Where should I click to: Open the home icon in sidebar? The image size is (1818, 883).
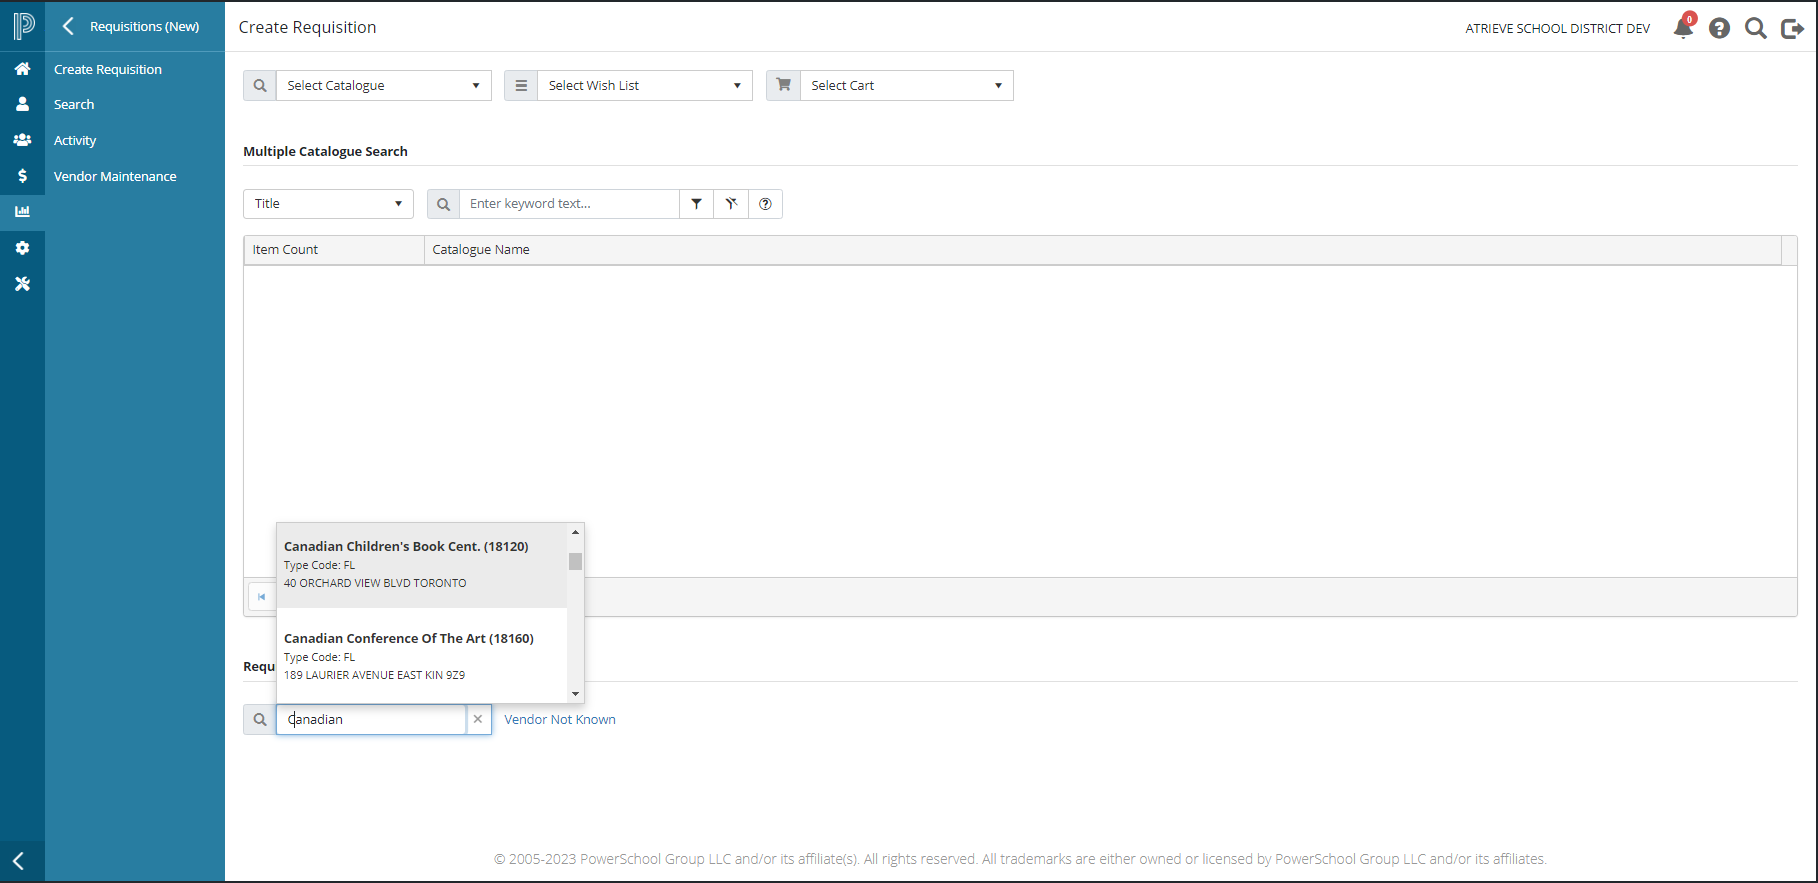click(22, 69)
